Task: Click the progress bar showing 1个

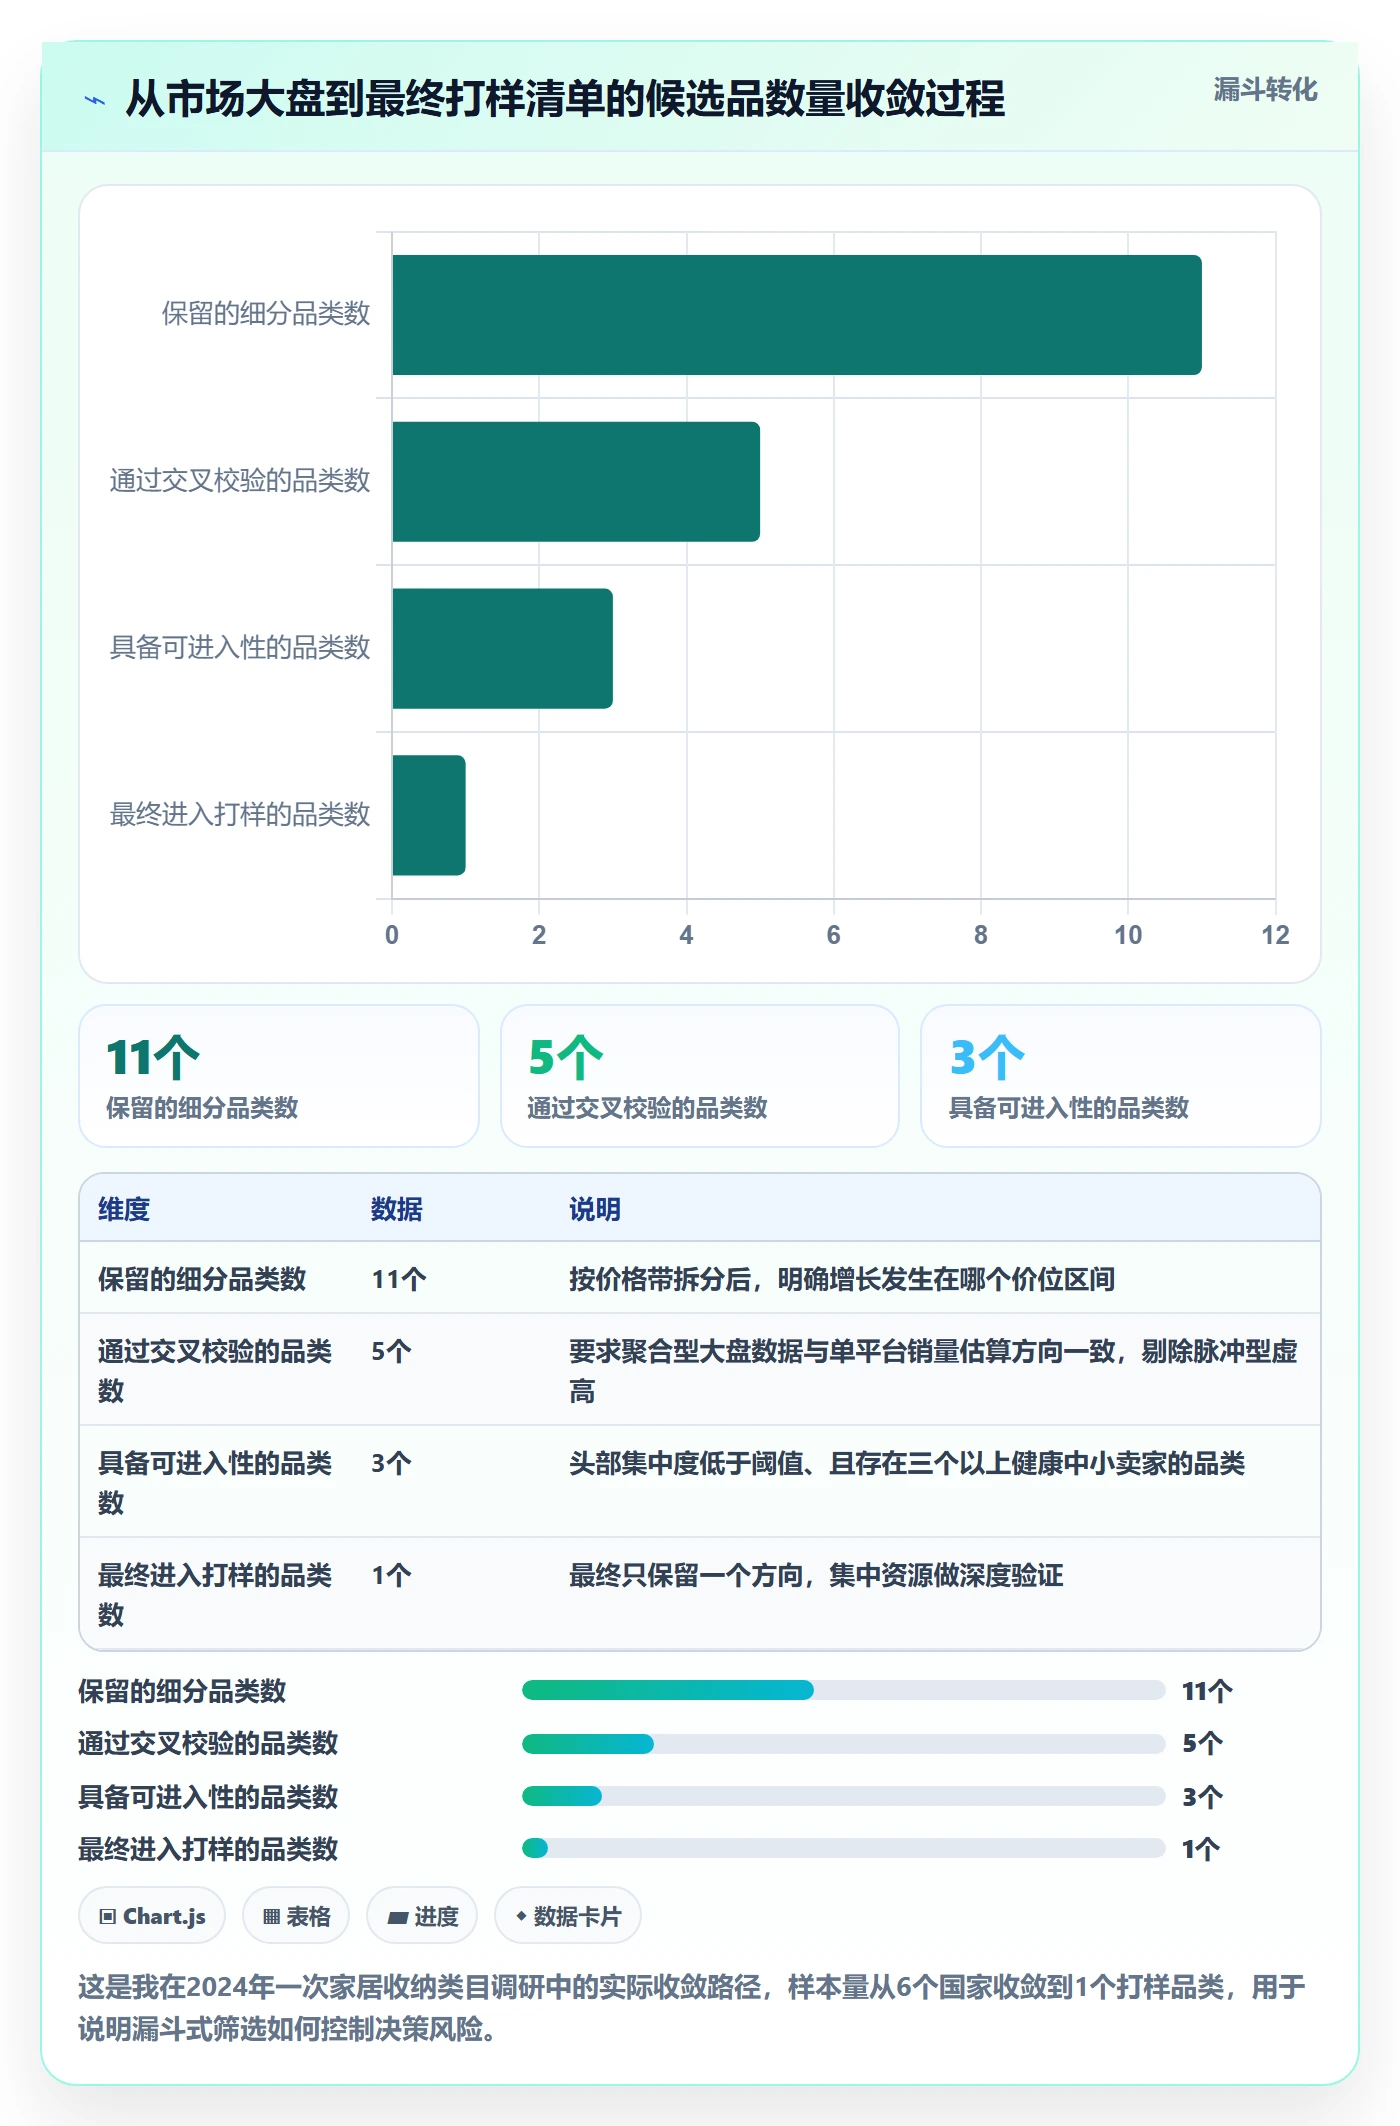Action: click(843, 1848)
